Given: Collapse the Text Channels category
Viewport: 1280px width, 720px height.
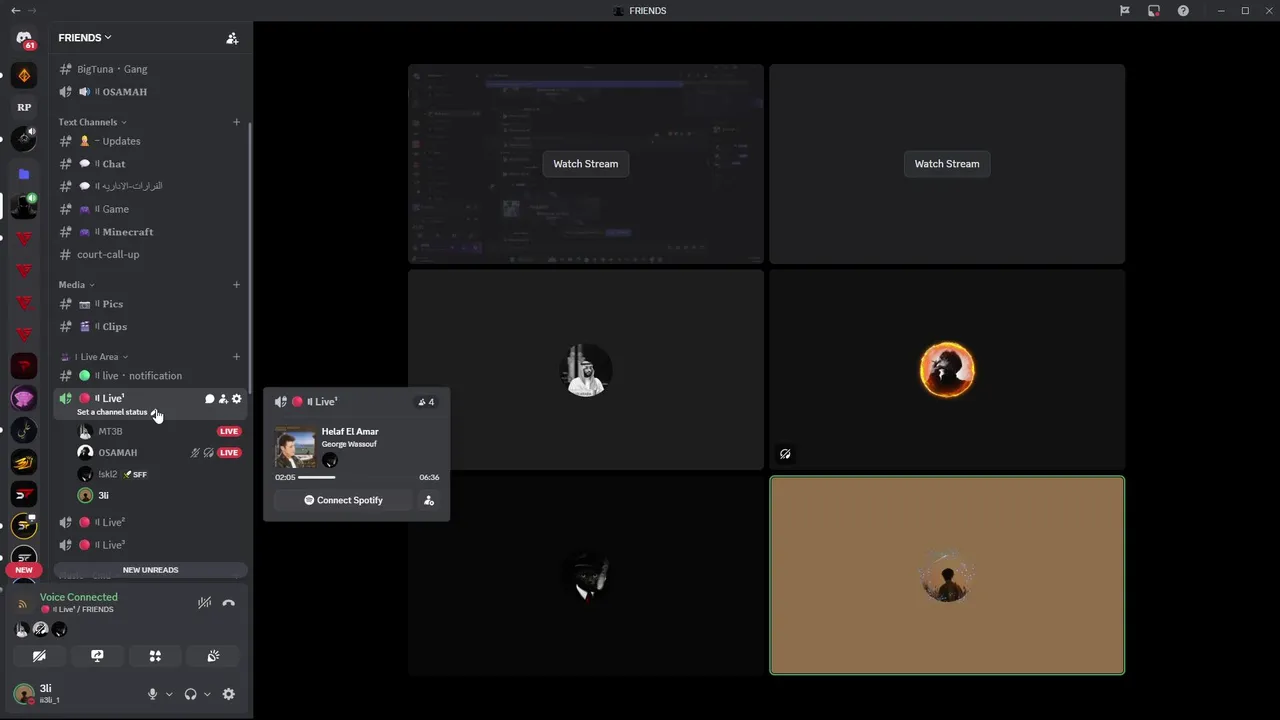Looking at the screenshot, I should coord(92,122).
